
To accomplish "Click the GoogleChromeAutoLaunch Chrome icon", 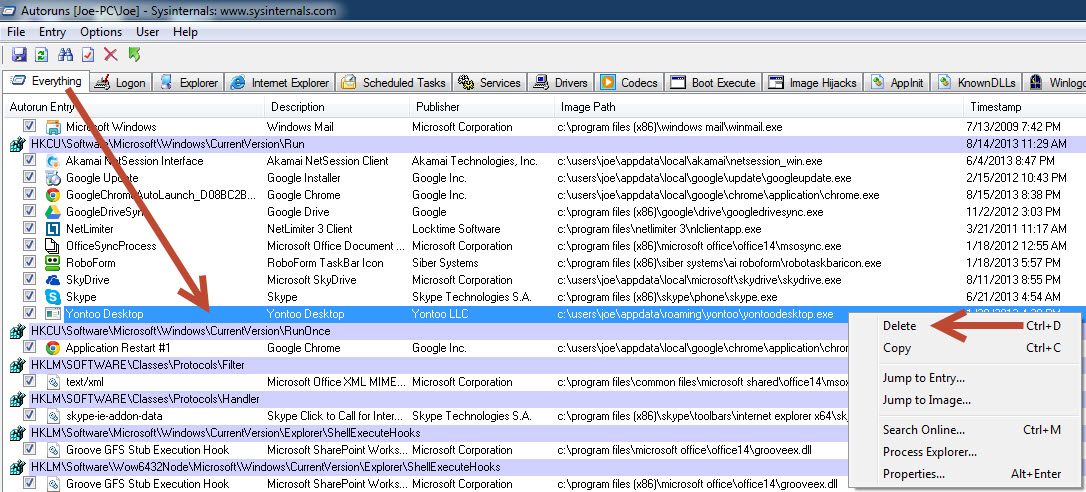I will click(x=53, y=195).
